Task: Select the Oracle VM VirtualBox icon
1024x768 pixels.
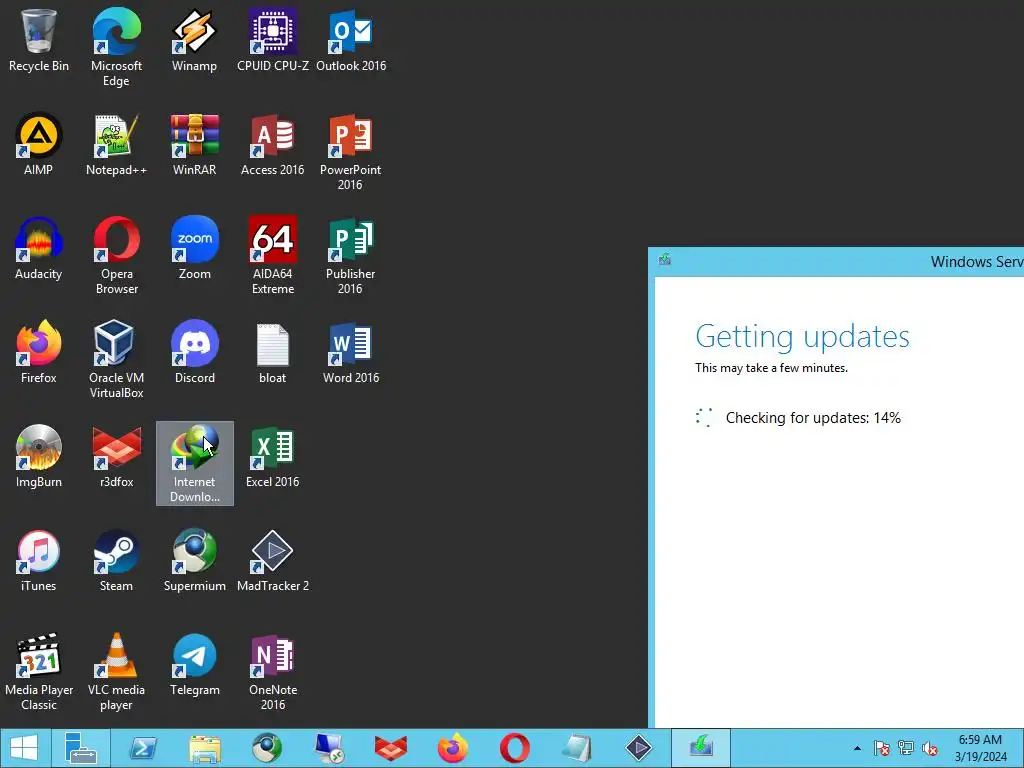Action: coord(116,359)
